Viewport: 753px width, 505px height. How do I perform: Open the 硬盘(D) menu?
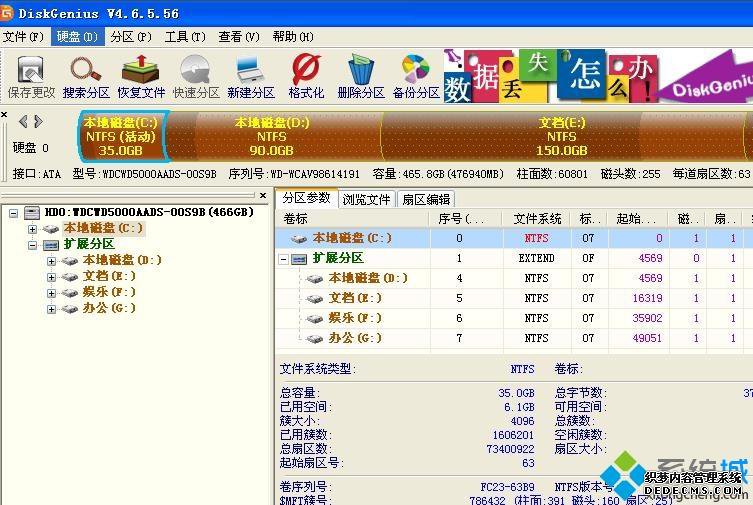point(77,37)
